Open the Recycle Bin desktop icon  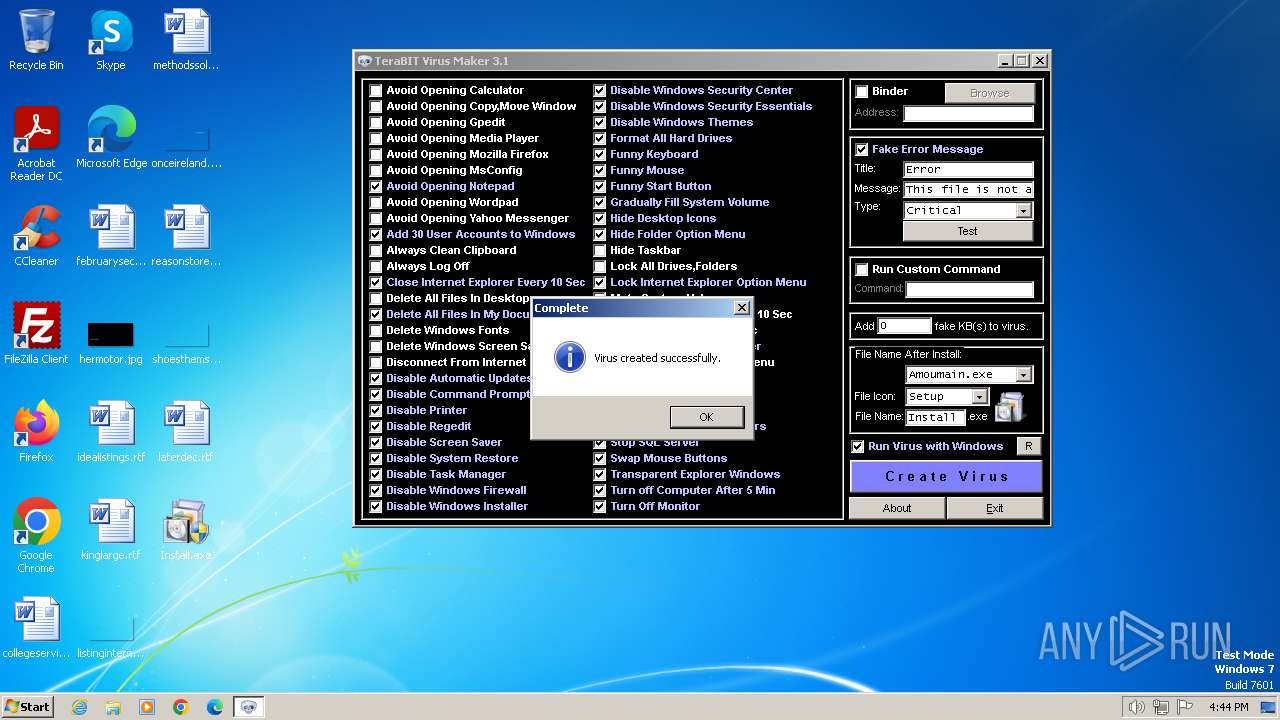point(36,40)
